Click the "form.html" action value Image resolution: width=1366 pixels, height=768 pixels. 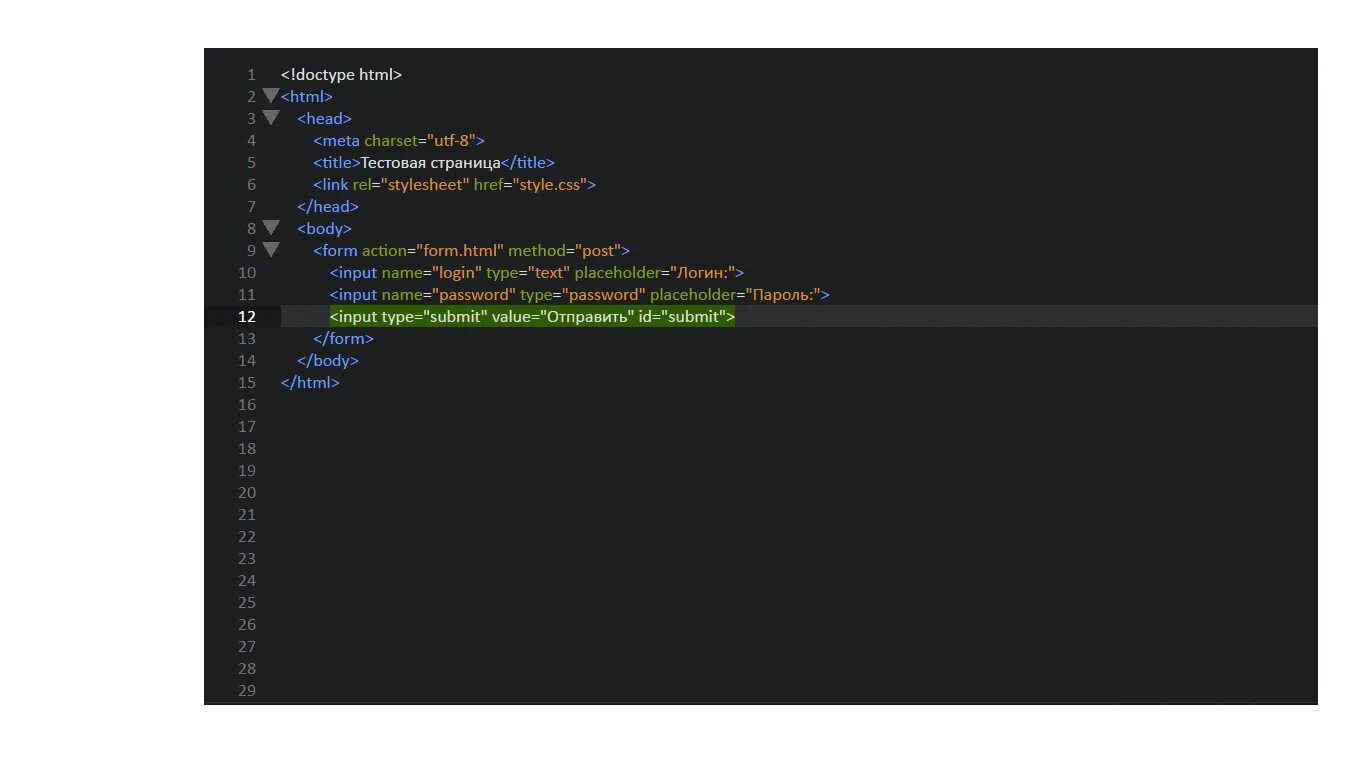pos(458,251)
